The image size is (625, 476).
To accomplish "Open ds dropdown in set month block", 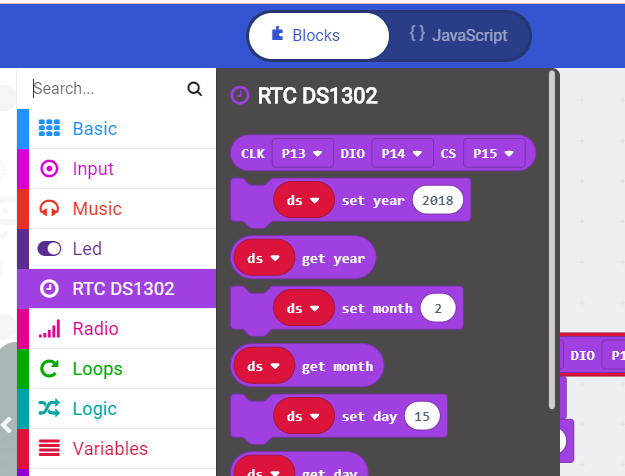I will (x=303, y=308).
